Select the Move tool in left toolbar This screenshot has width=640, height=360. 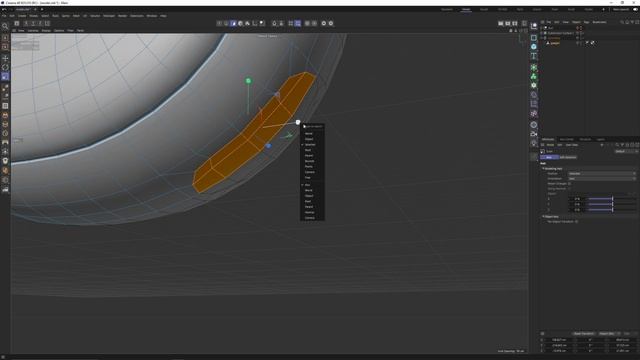(x=5, y=58)
